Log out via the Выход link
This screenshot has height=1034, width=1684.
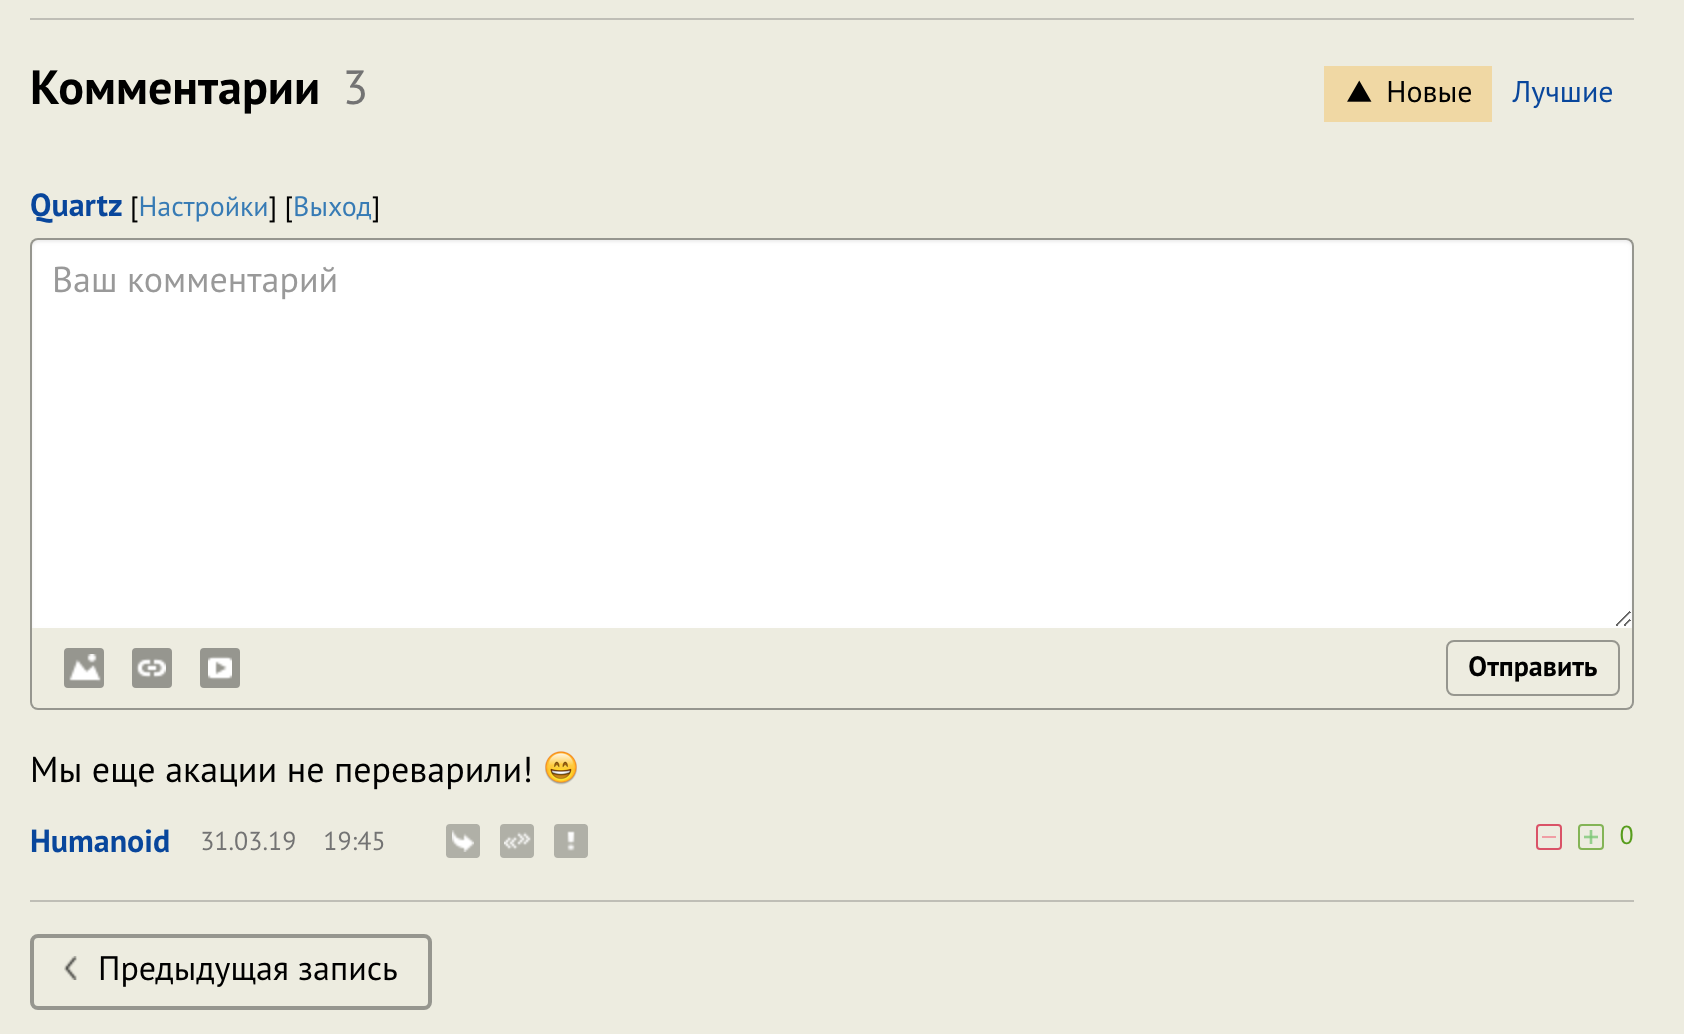[332, 207]
